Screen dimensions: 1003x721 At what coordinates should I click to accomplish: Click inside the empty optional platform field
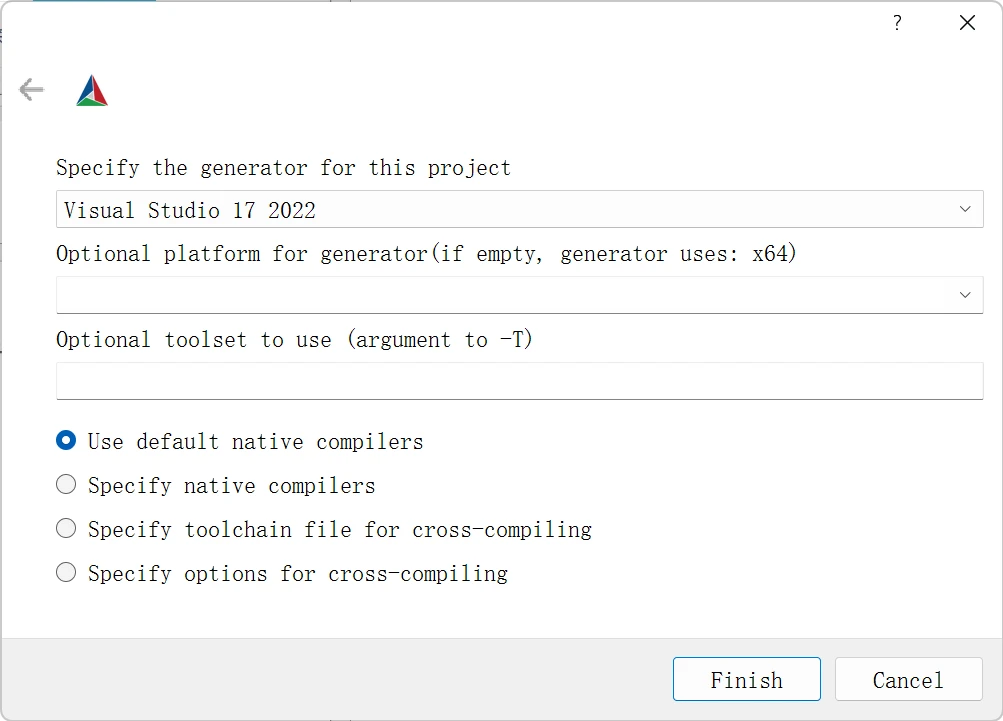(500, 295)
